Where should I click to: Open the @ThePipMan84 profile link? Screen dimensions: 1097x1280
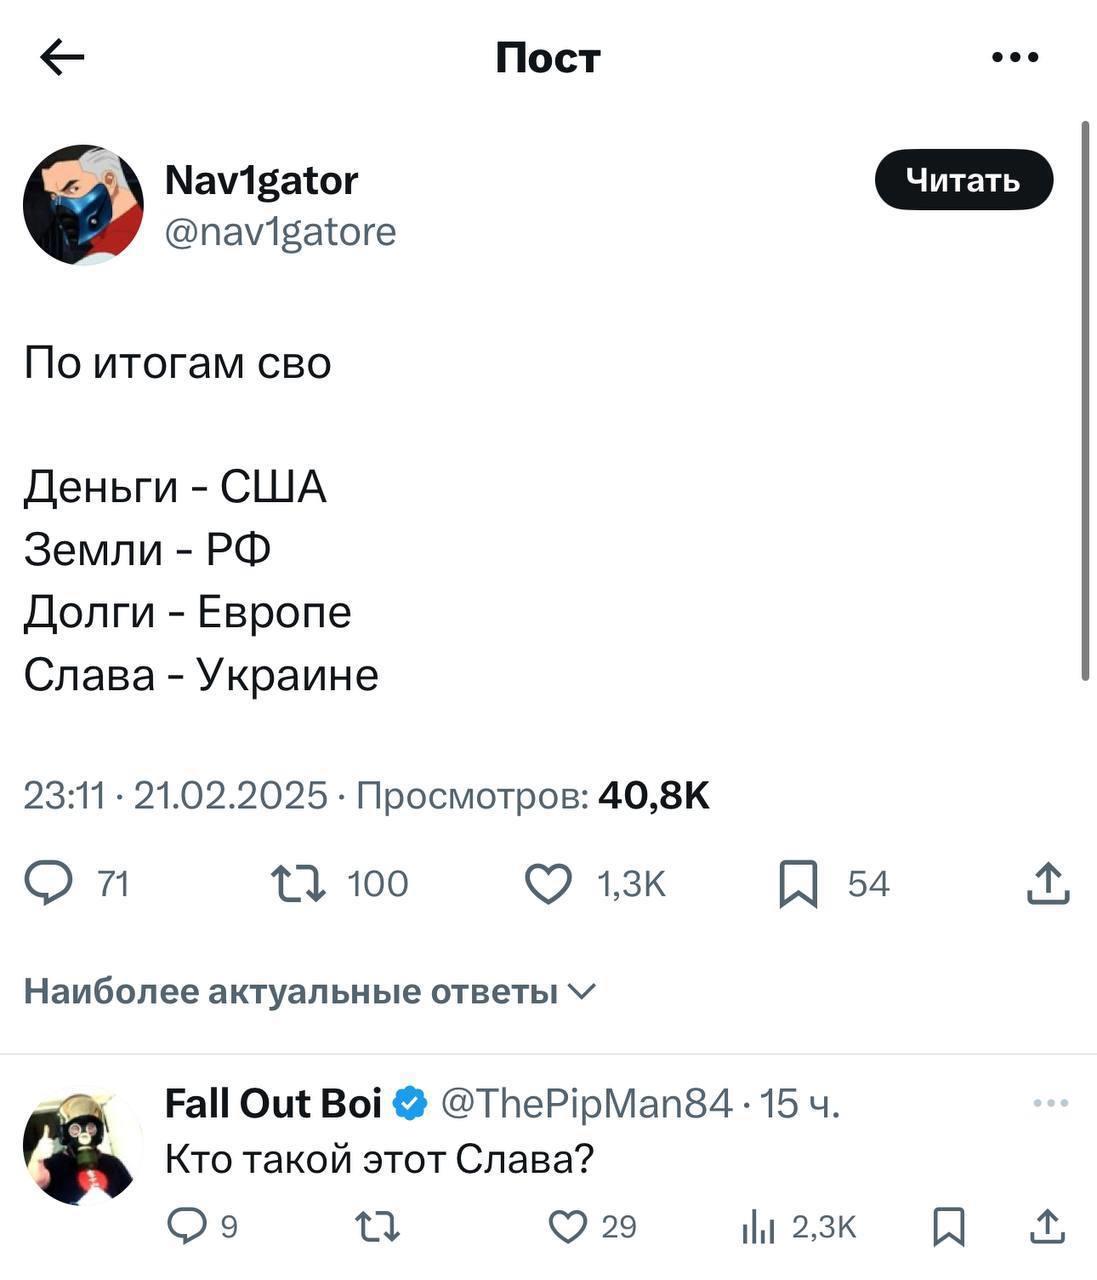pos(586,1103)
